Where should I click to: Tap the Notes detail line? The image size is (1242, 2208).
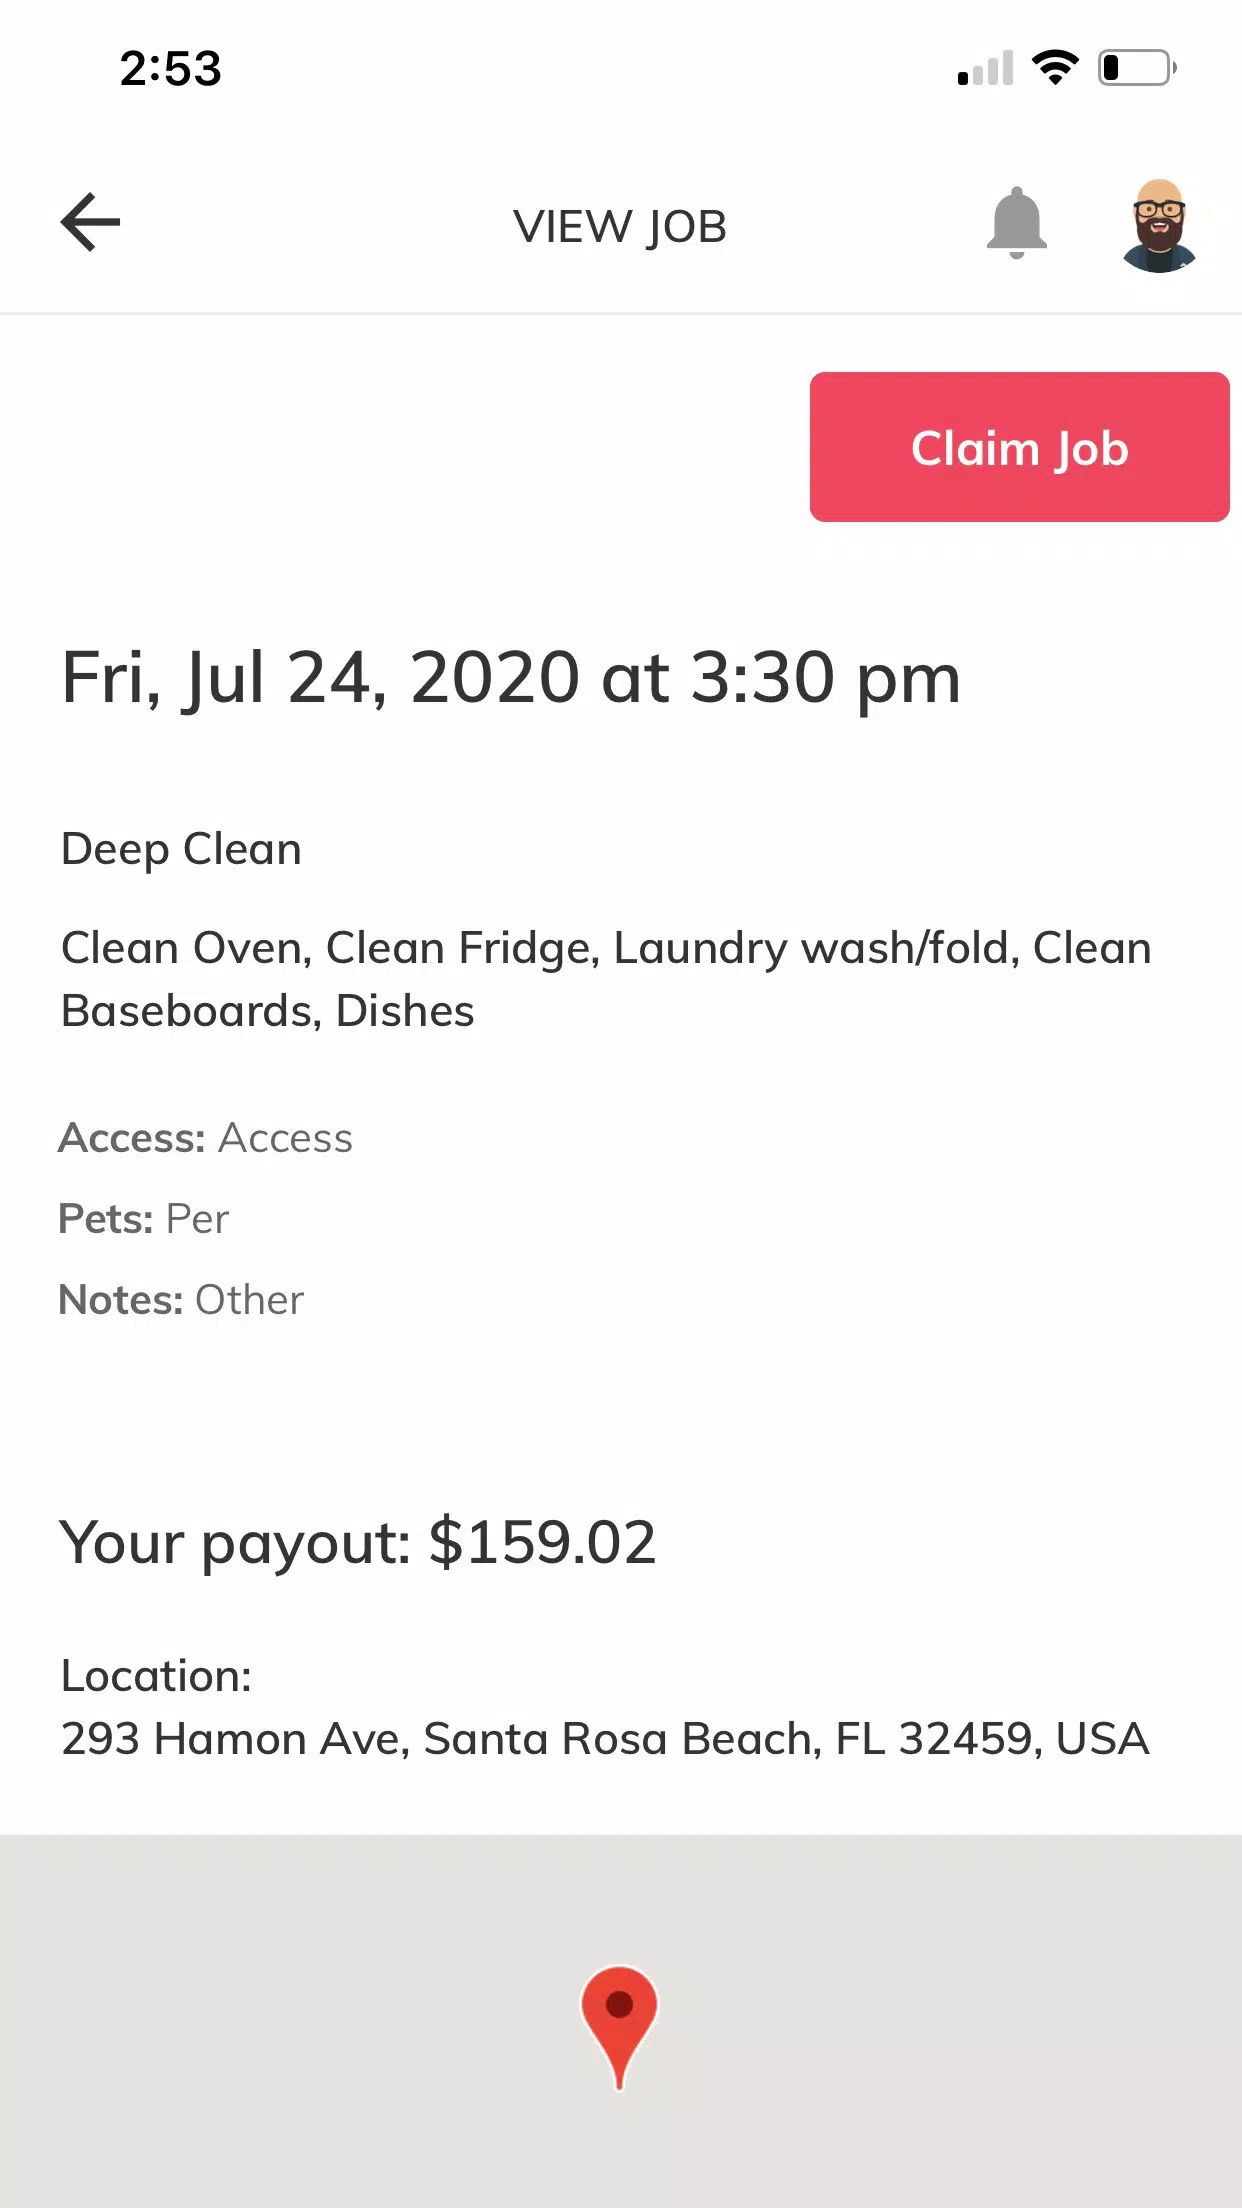pyautogui.click(x=181, y=1300)
